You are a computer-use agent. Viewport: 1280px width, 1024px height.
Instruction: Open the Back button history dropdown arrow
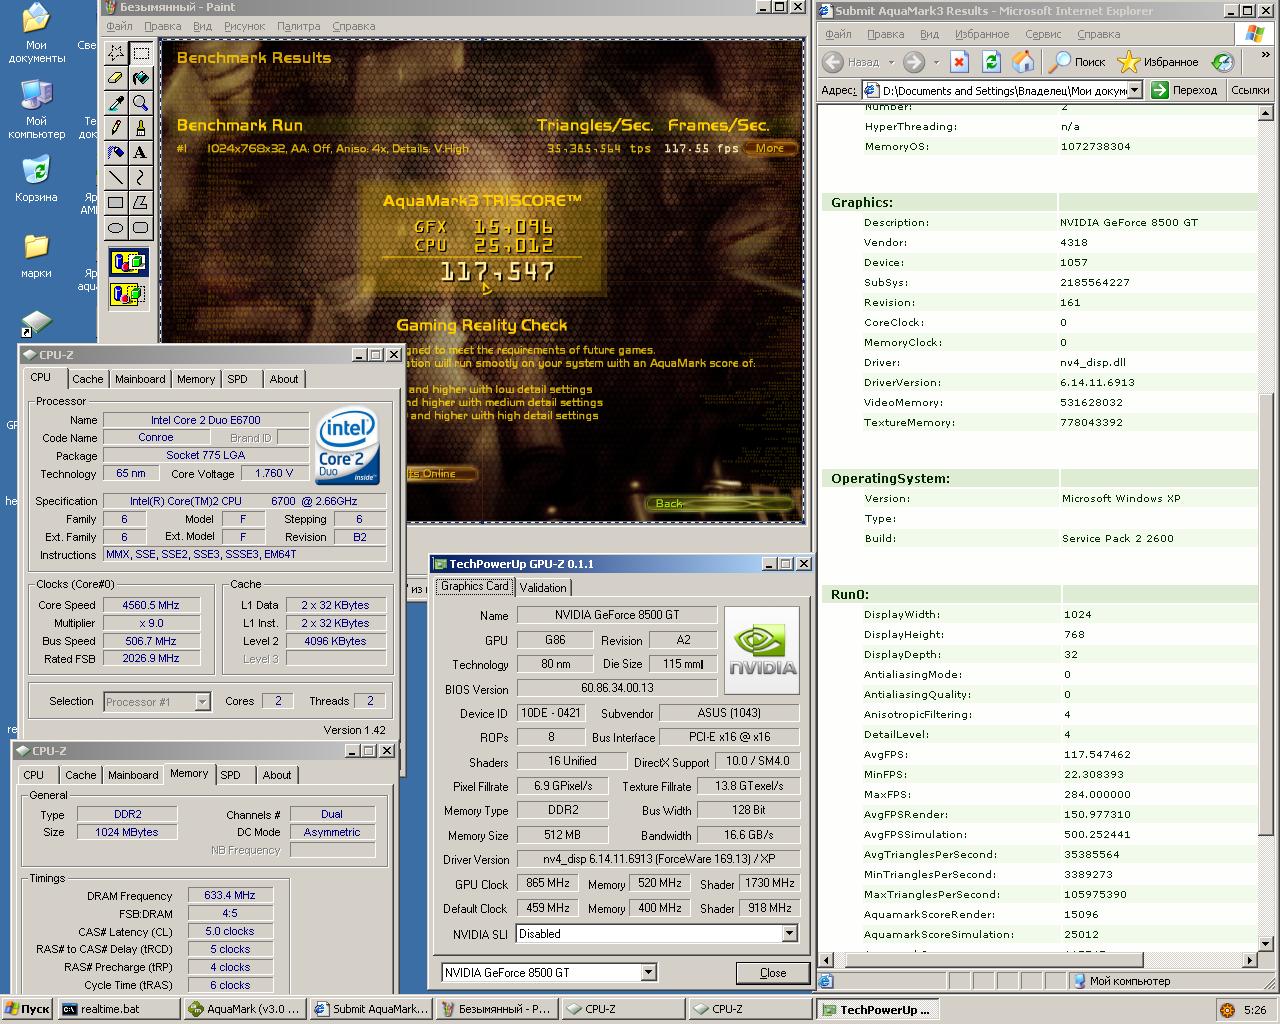pos(889,62)
